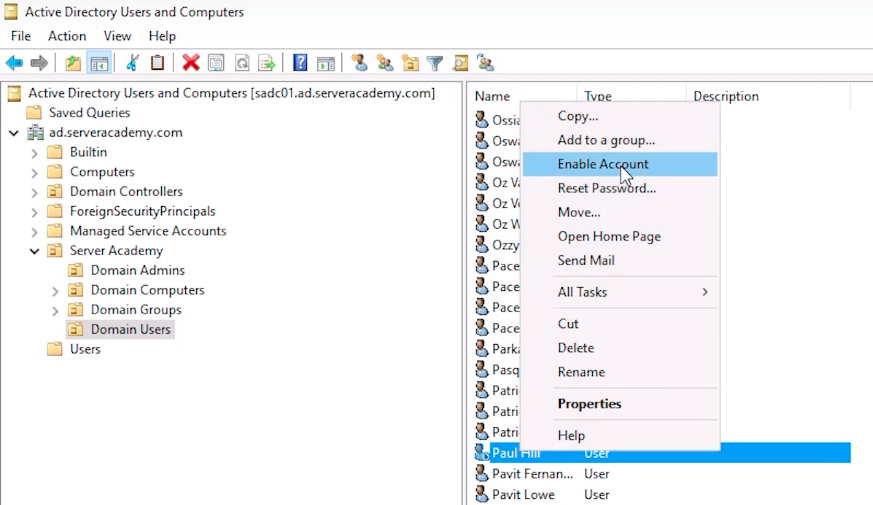
Task: Click the Create new user toolbar icon
Action: [360, 63]
